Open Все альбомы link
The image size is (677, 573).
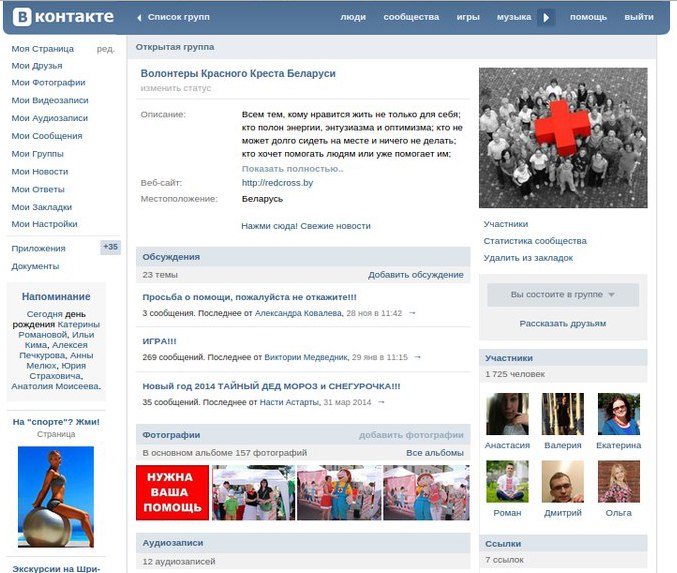coord(435,453)
